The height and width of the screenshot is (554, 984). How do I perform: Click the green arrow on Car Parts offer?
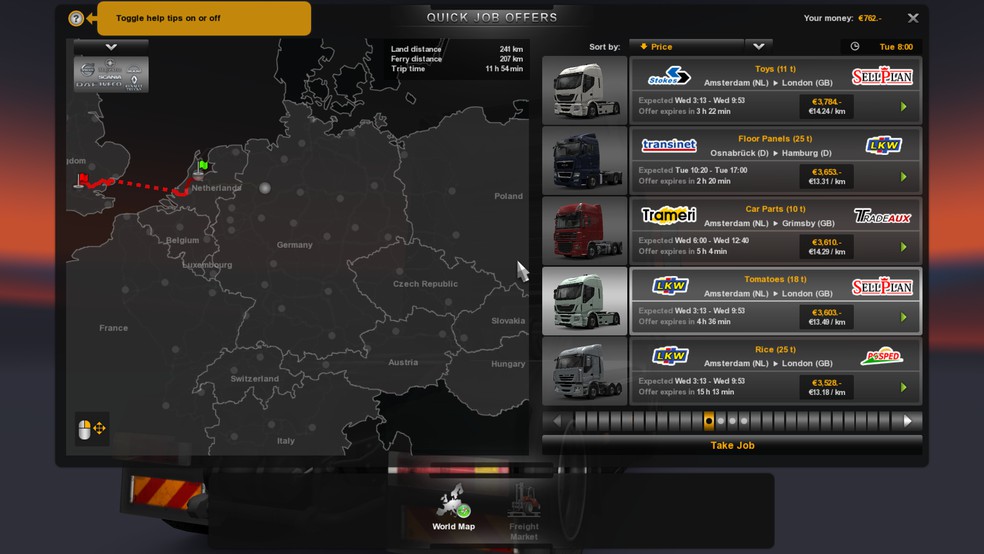pyautogui.click(x=904, y=247)
